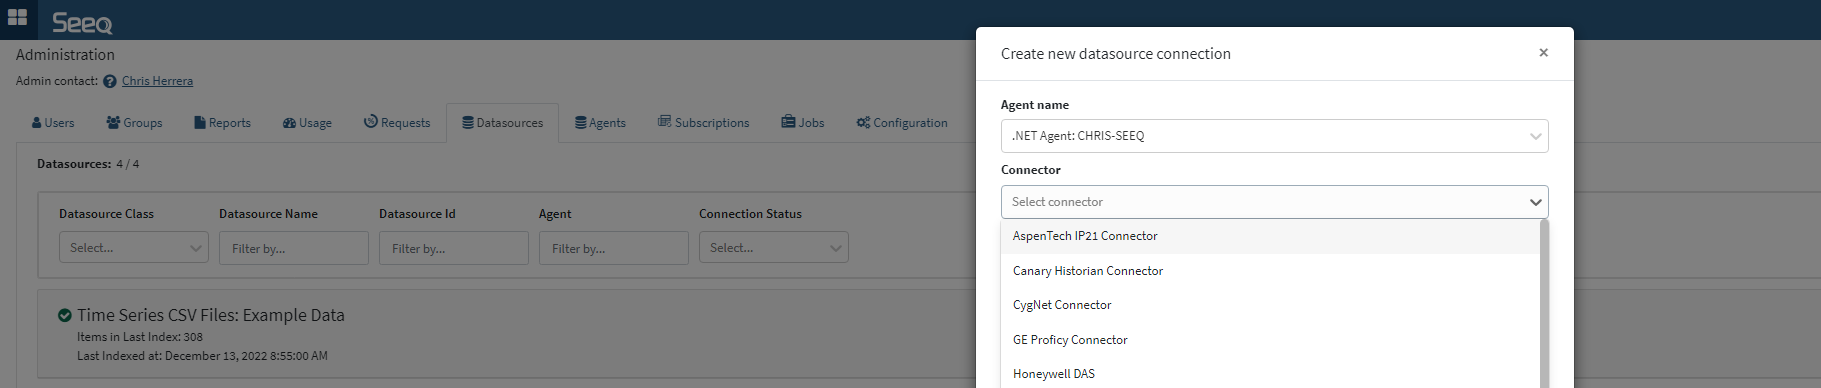Click the Seeq logo

[82, 22]
